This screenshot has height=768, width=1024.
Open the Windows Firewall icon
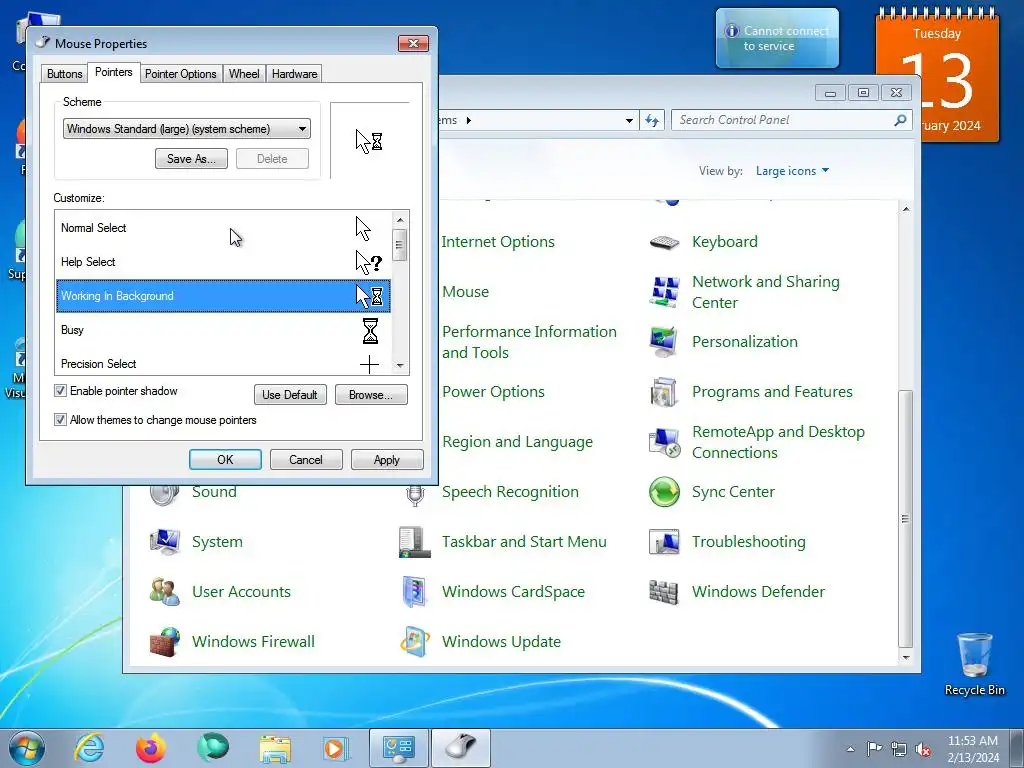click(165, 641)
